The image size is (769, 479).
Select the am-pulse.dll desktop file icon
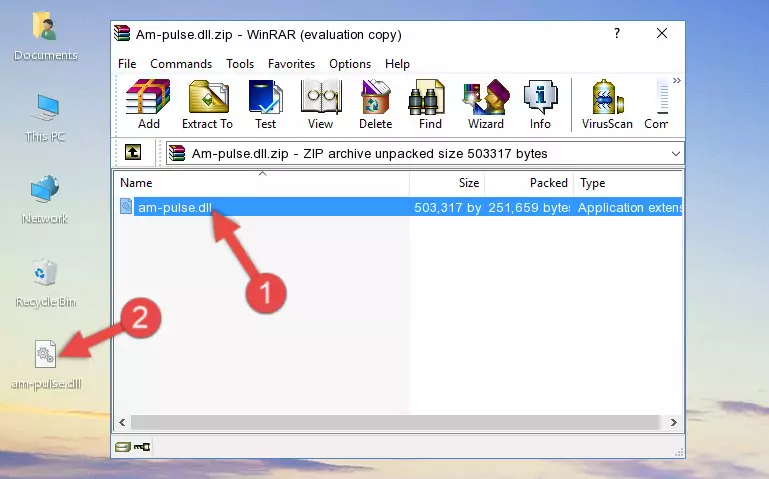46,365
